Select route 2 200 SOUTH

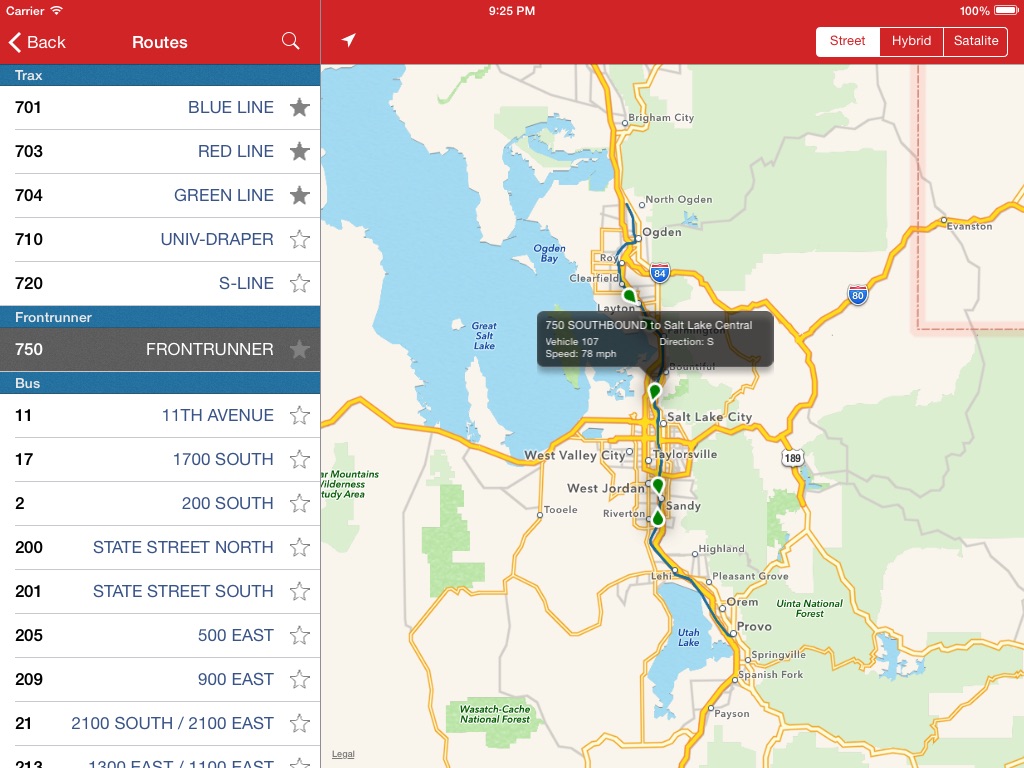tap(160, 504)
